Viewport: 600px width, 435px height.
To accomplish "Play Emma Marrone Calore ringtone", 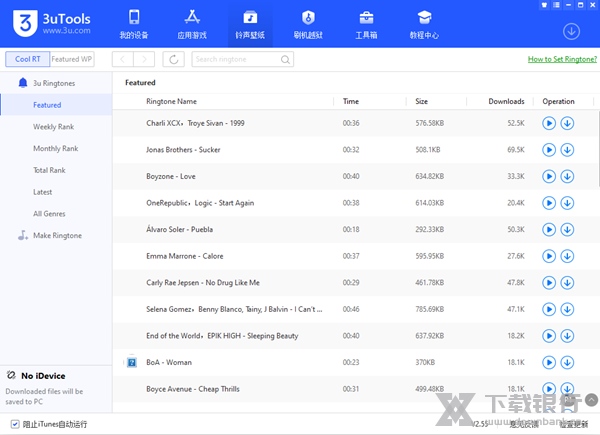I will 549,256.
